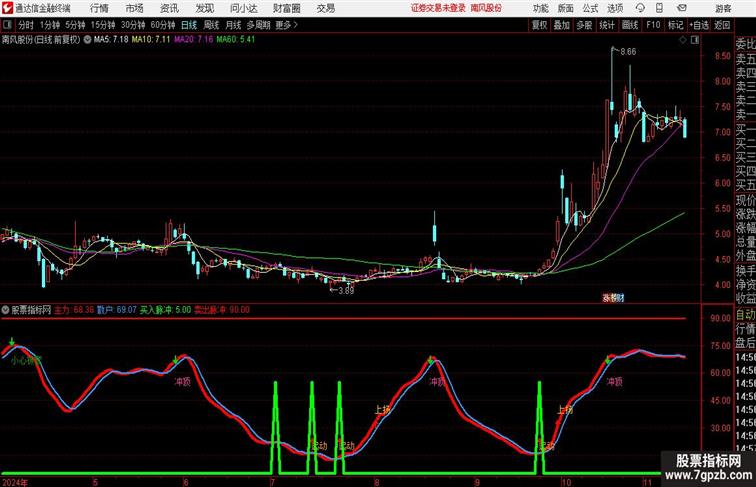Open the 资讯 menu
Image resolution: width=756 pixels, height=487 pixels.
point(169,8)
